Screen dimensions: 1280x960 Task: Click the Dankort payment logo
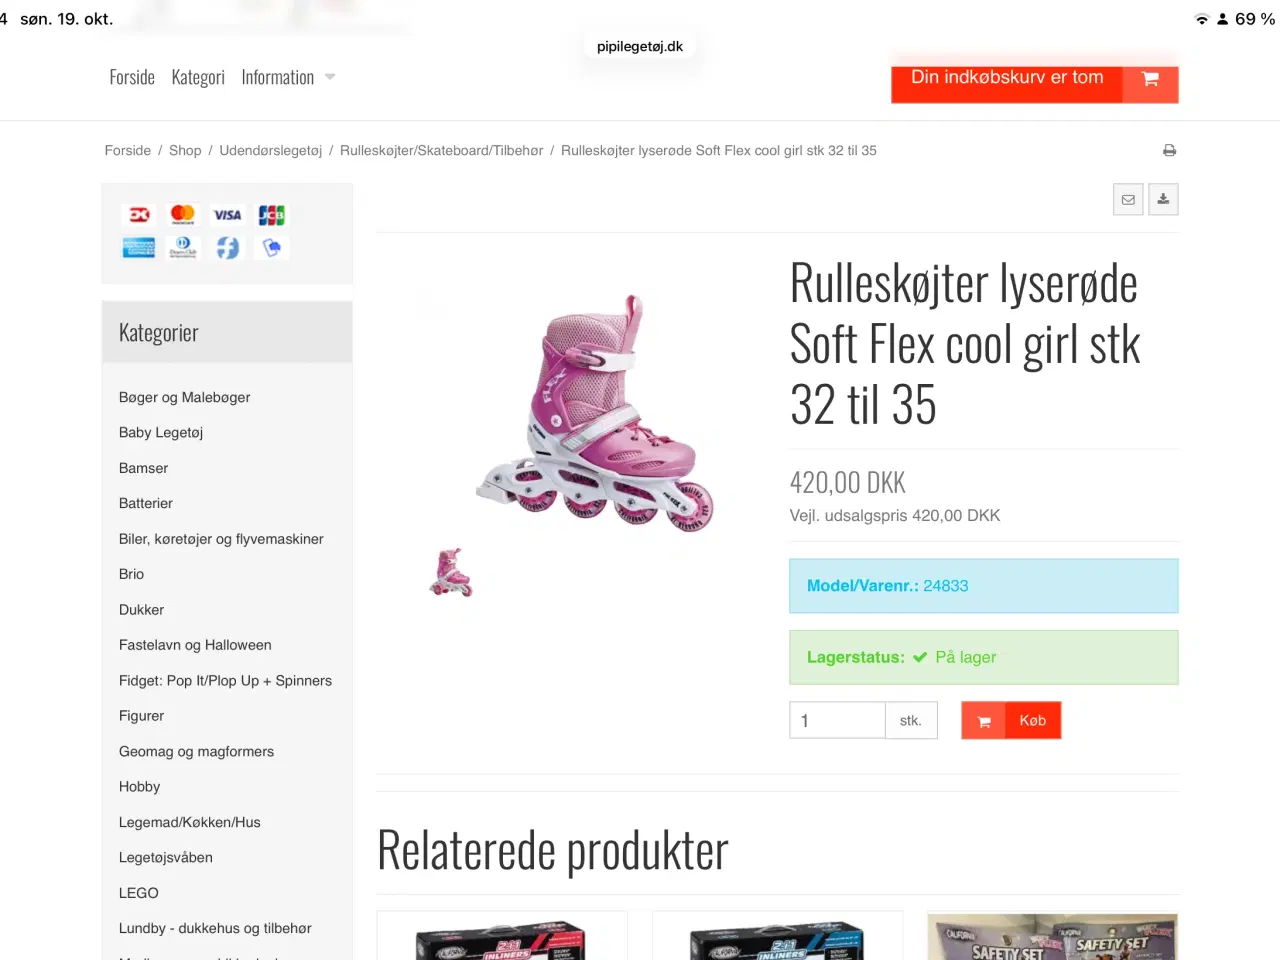[x=139, y=215]
